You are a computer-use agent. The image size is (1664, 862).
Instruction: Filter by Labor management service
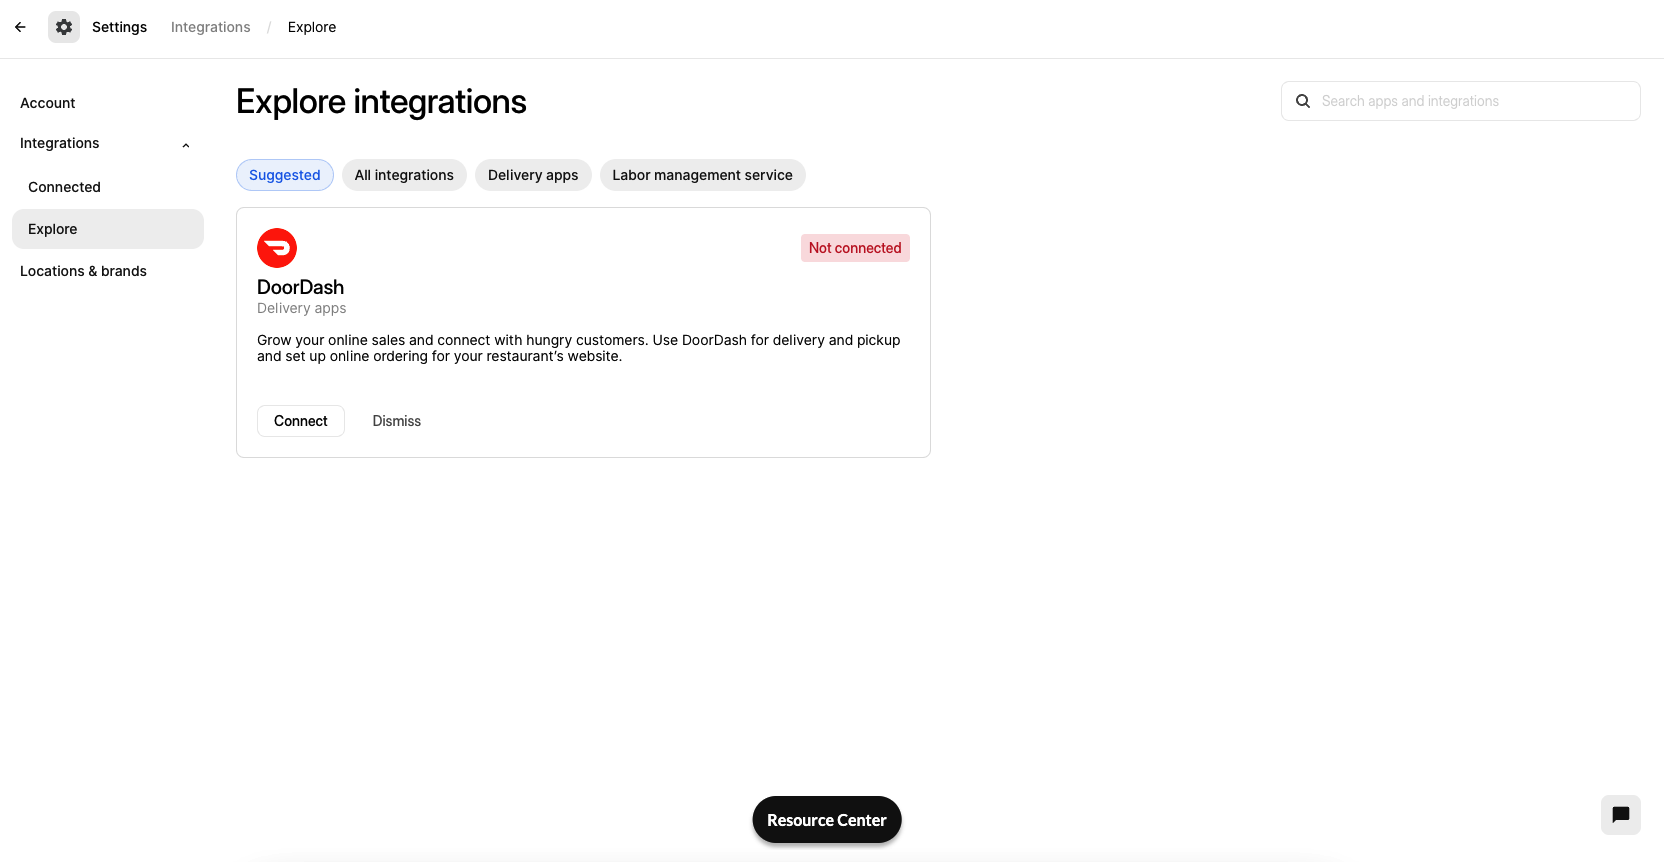click(702, 175)
